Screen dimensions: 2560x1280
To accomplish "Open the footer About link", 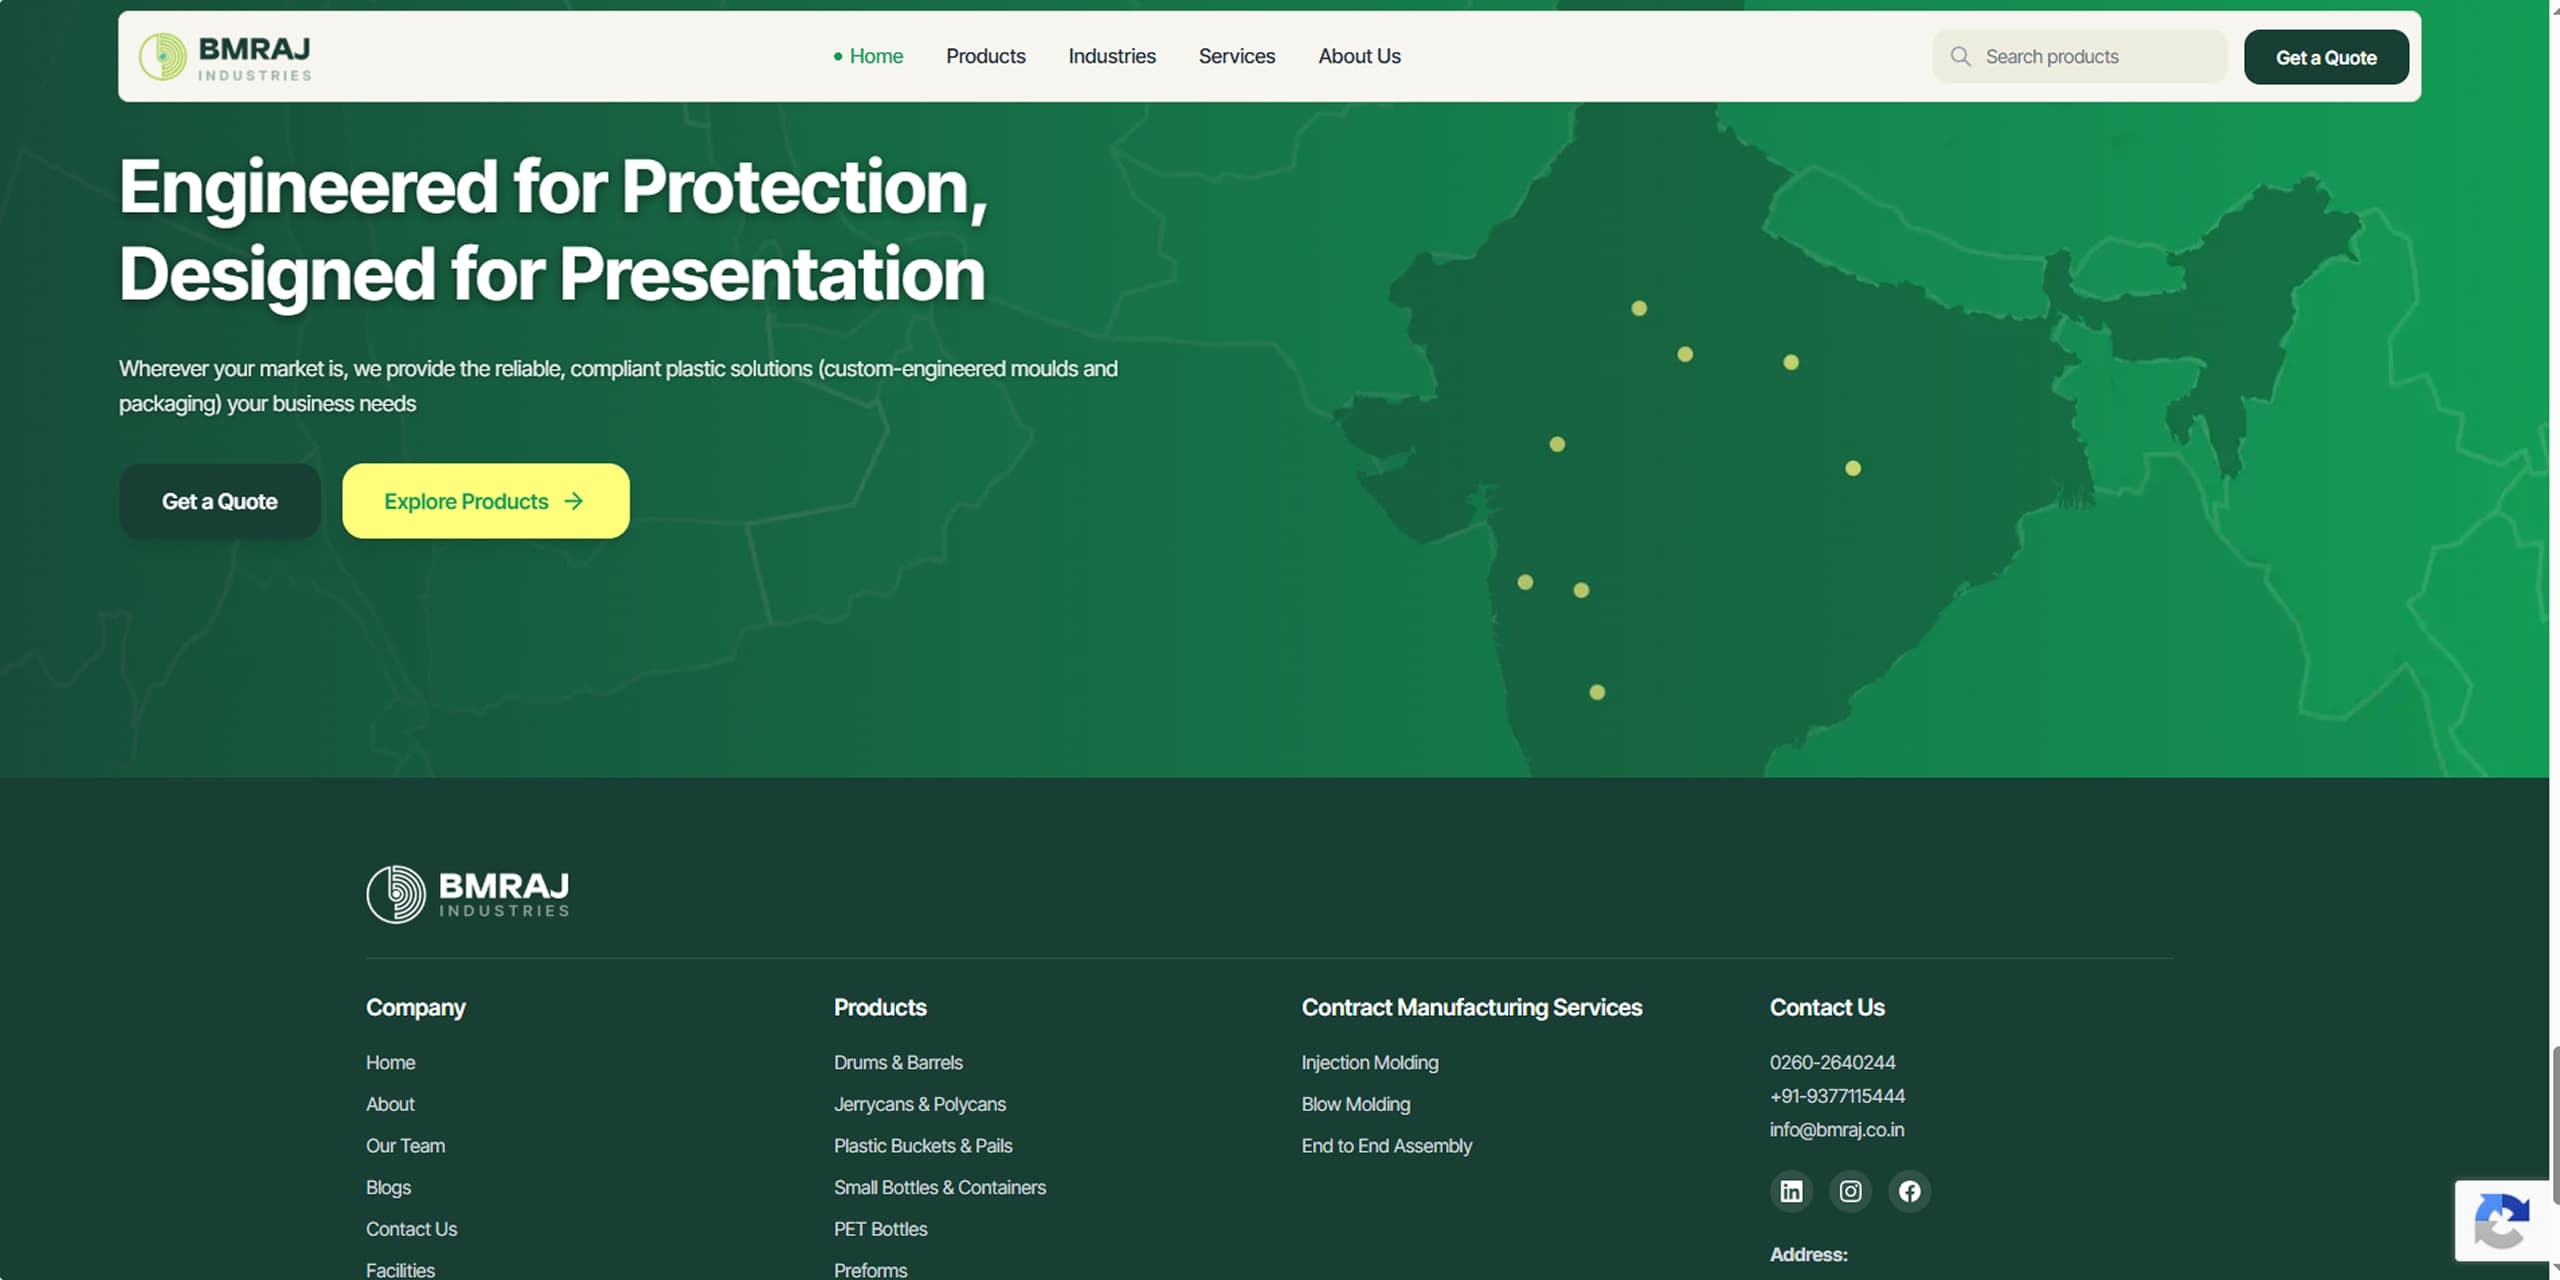I will pyautogui.click(x=390, y=1104).
